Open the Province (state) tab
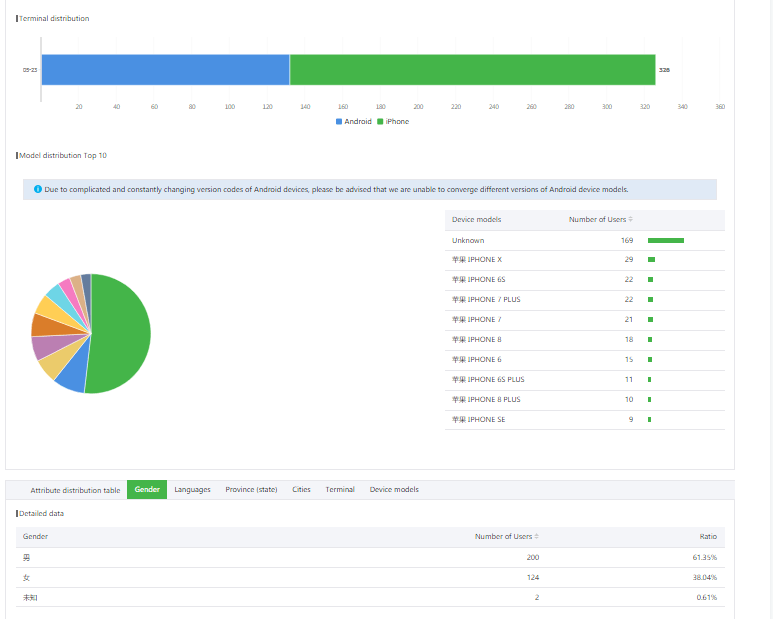 (x=251, y=490)
